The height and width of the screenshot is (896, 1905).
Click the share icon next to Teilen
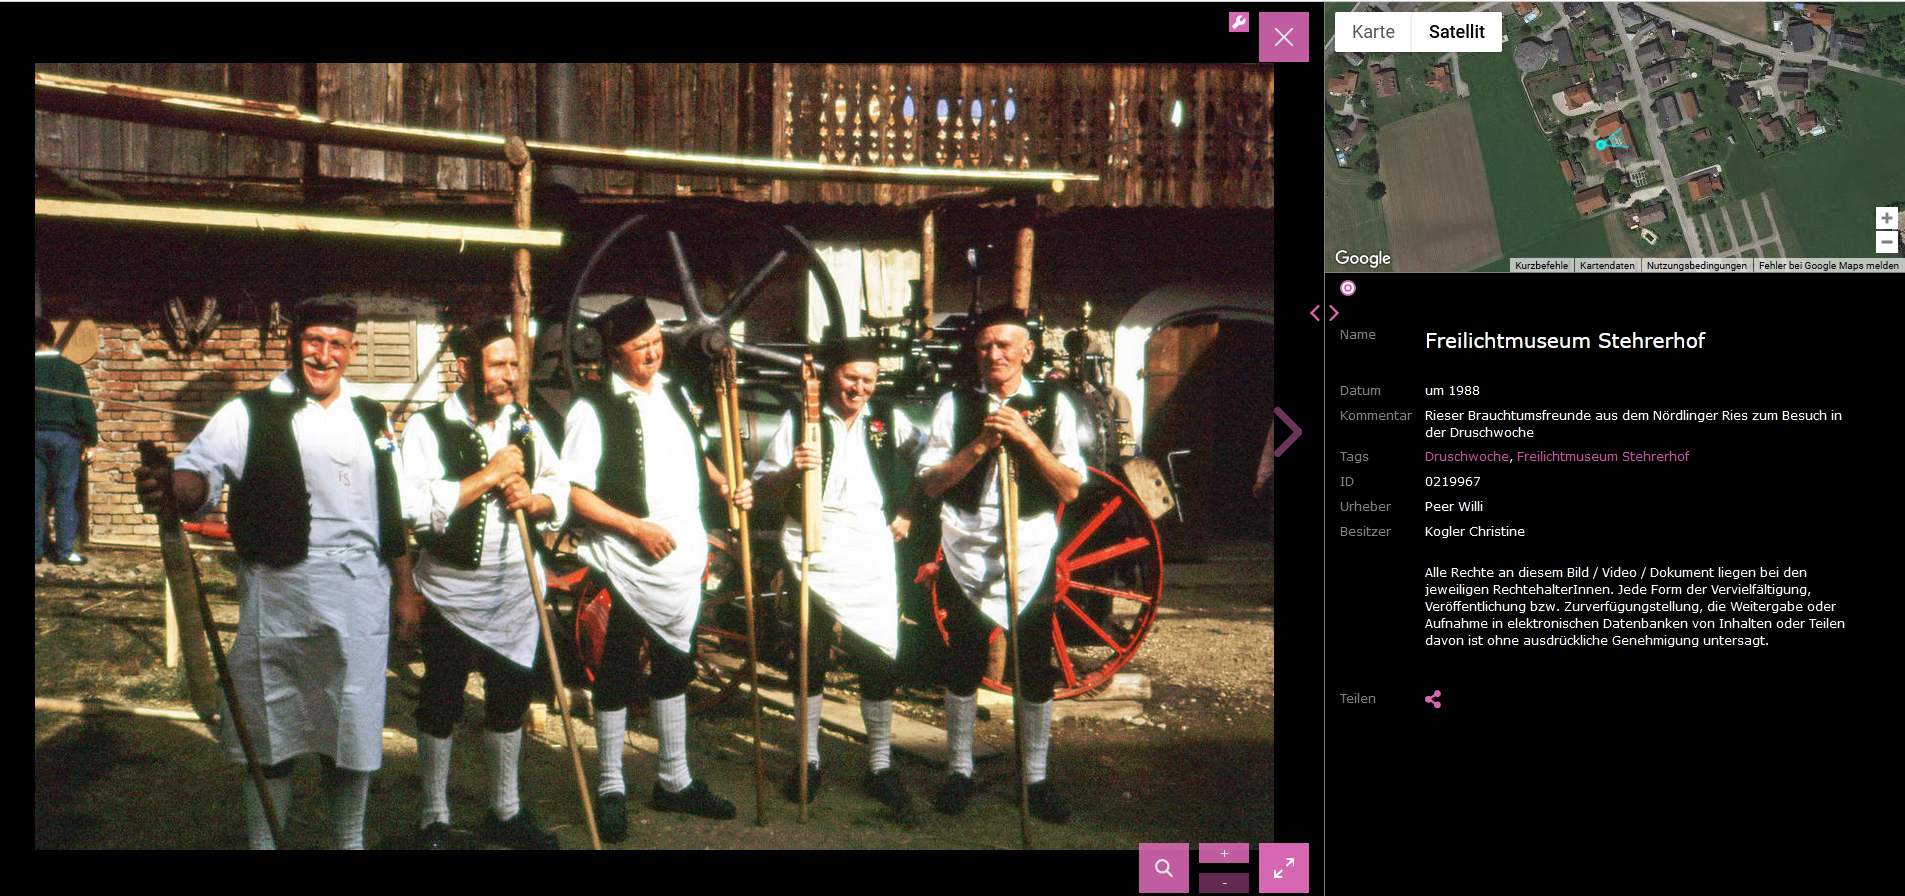pyautogui.click(x=1433, y=699)
